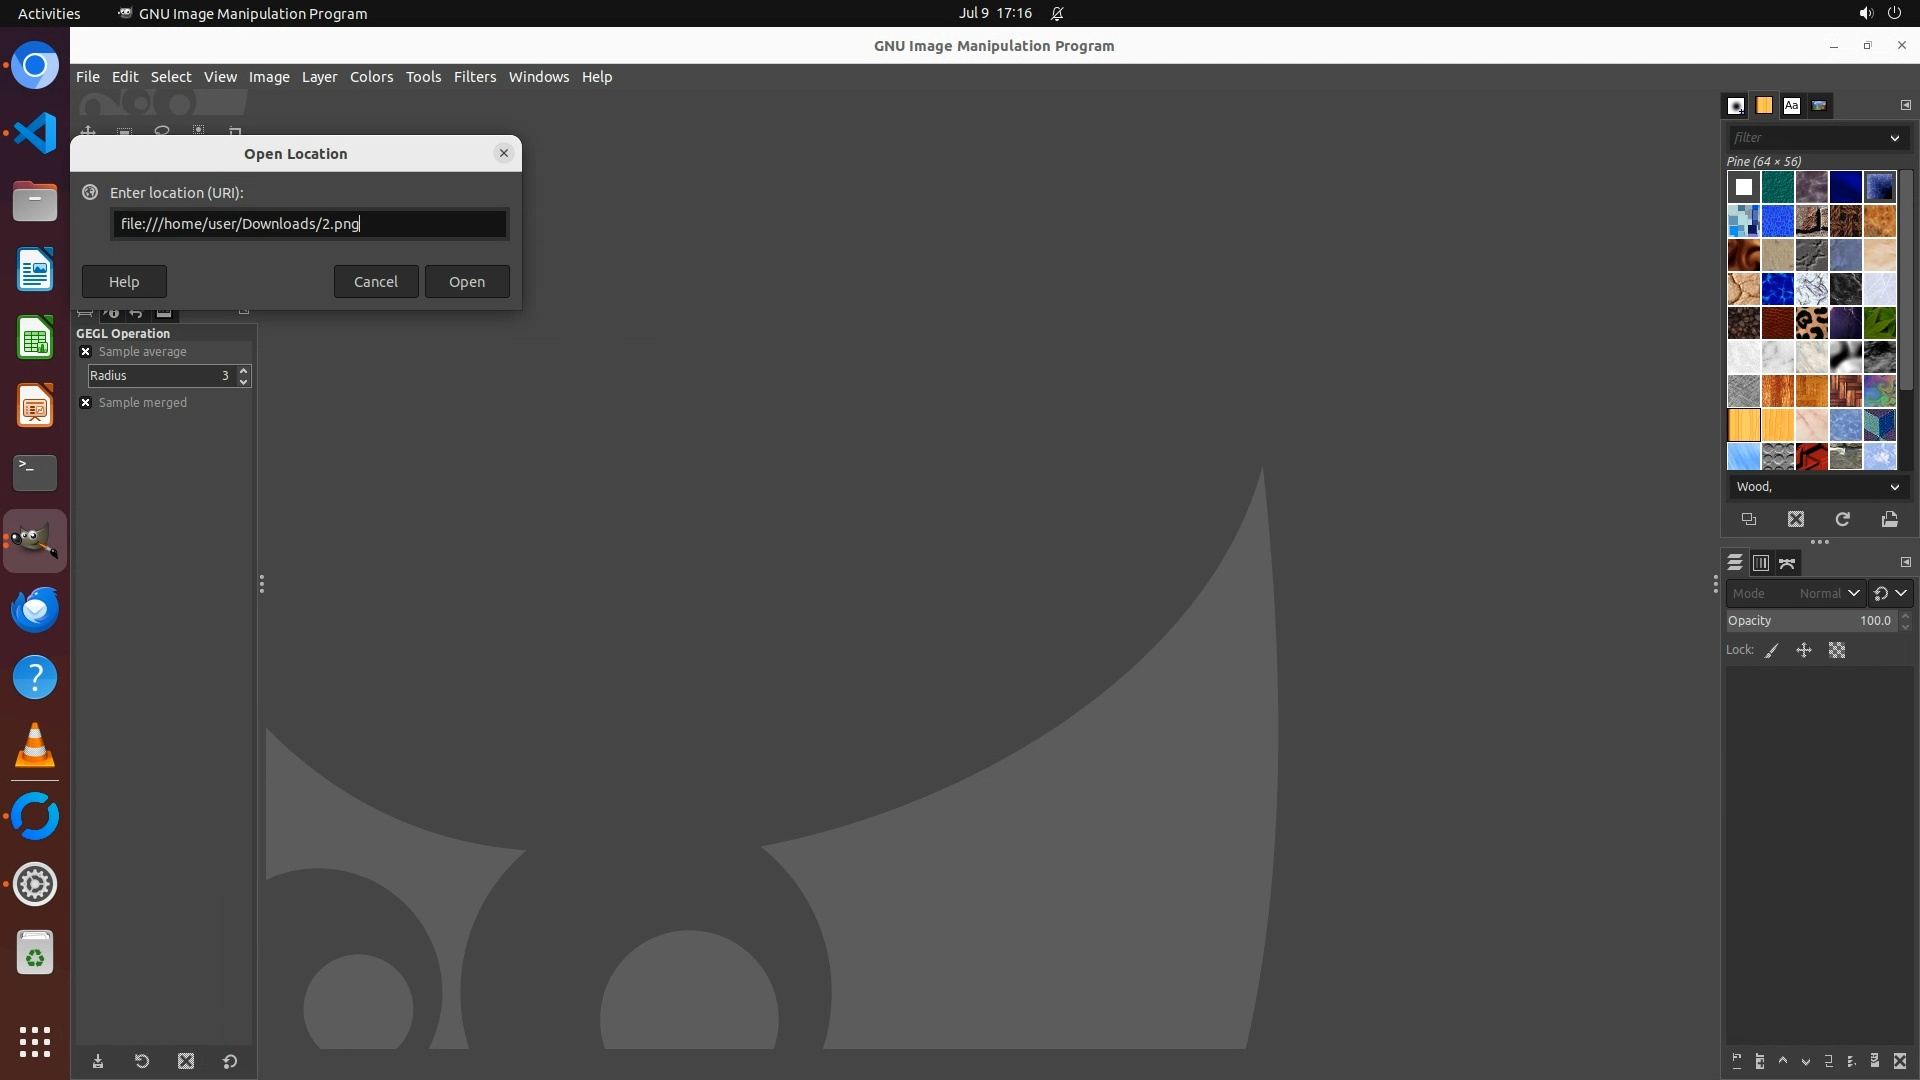This screenshot has height=1080, width=1920.
Task: Switch to the Paths tab icon
Action: click(1787, 563)
